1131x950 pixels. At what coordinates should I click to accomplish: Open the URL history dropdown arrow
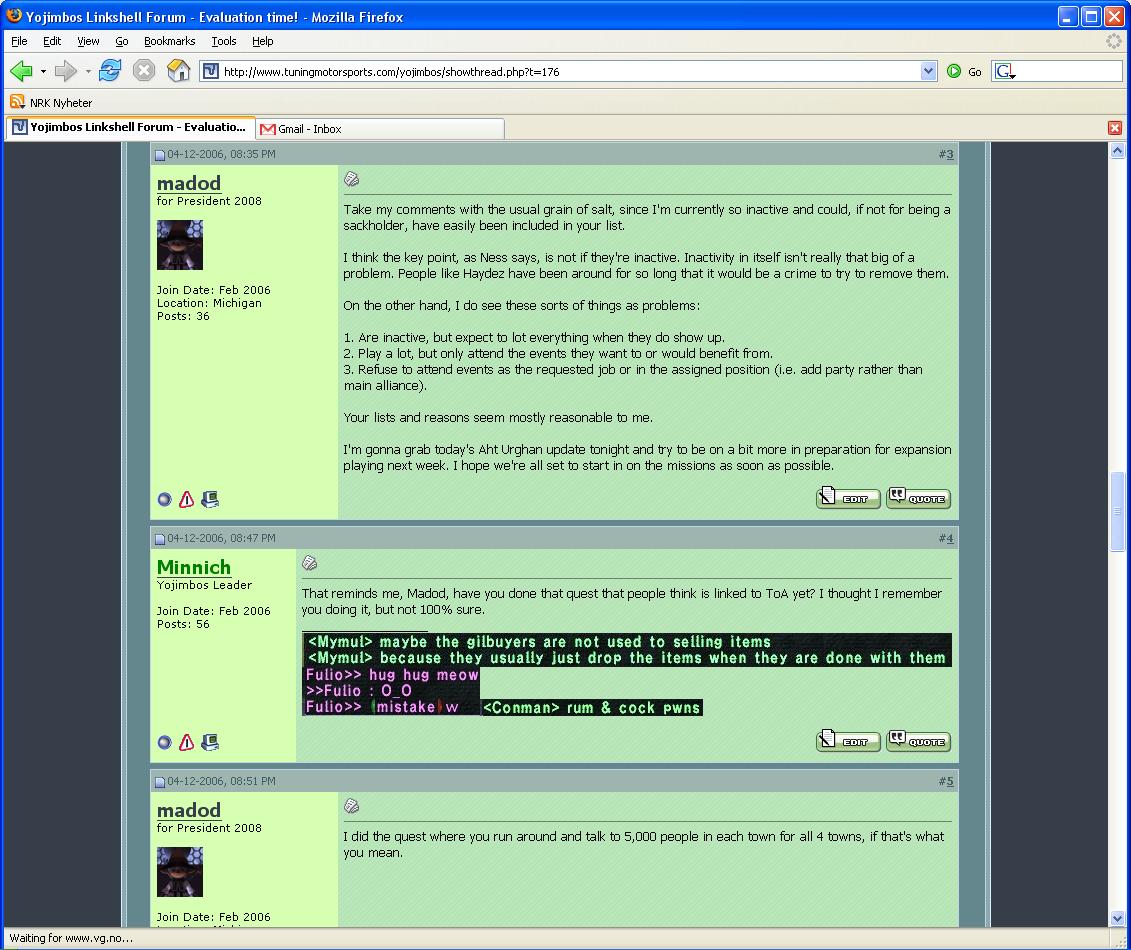point(928,71)
